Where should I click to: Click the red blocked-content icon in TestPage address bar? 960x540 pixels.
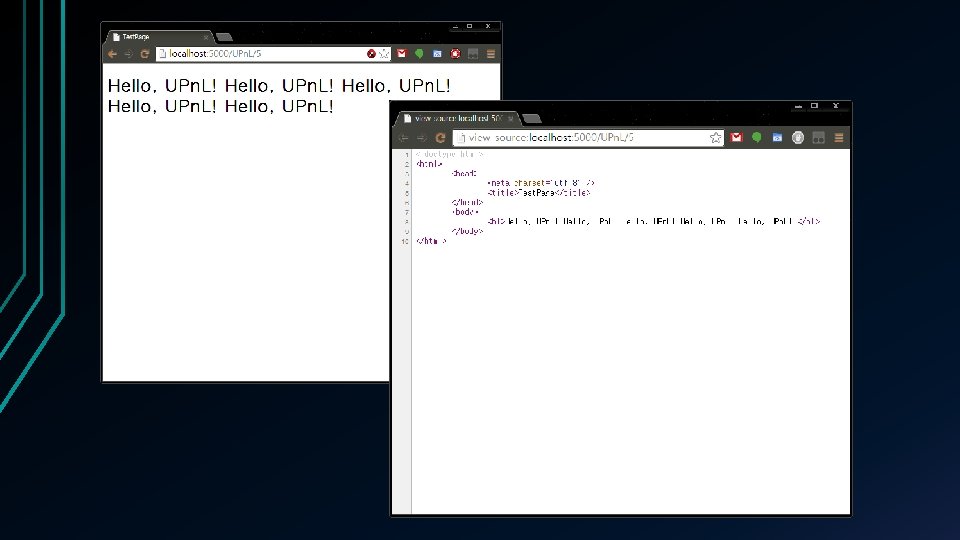(371, 54)
